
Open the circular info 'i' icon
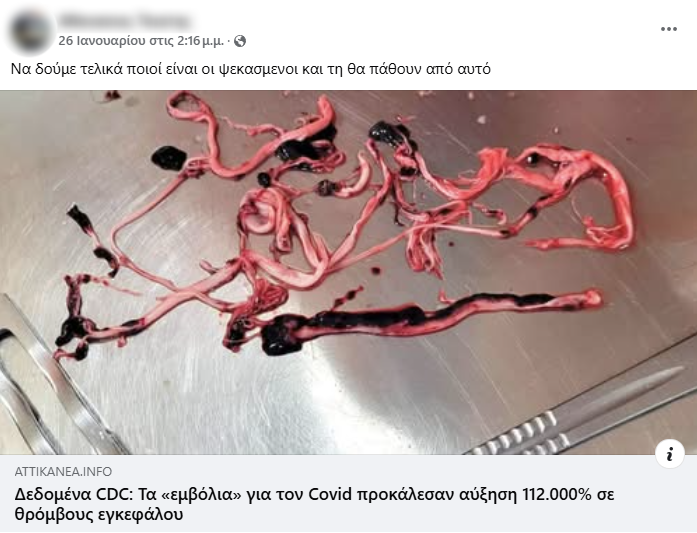tap(669, 454)
